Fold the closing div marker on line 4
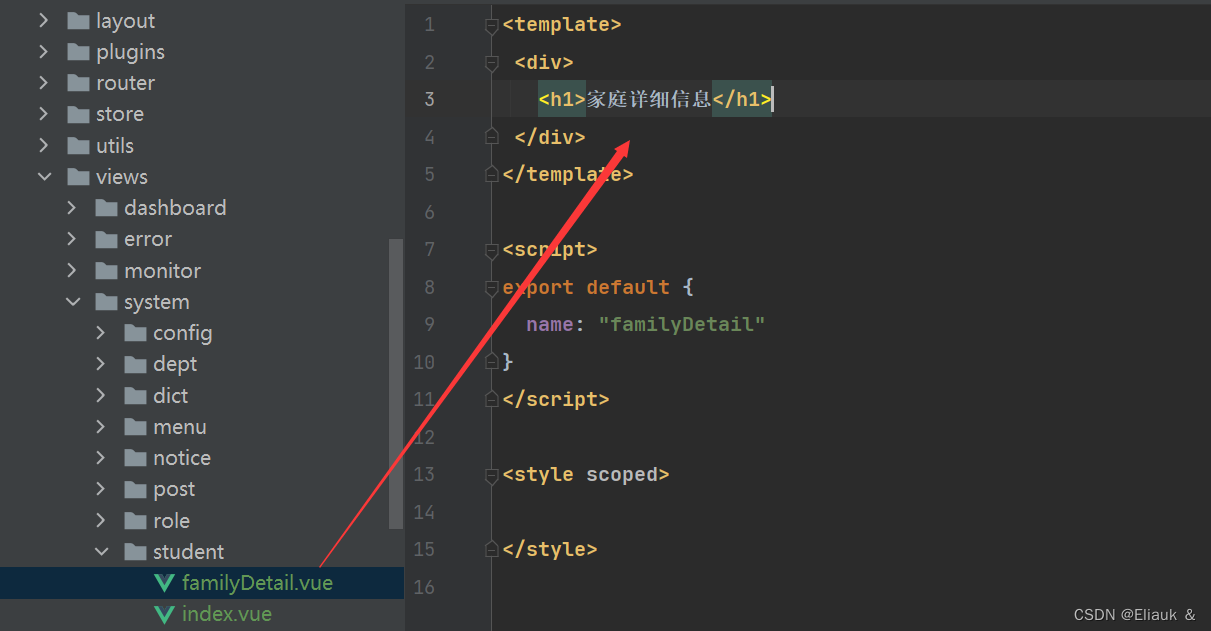Screen dimensions: 1211x631 (x=491, y=136)
